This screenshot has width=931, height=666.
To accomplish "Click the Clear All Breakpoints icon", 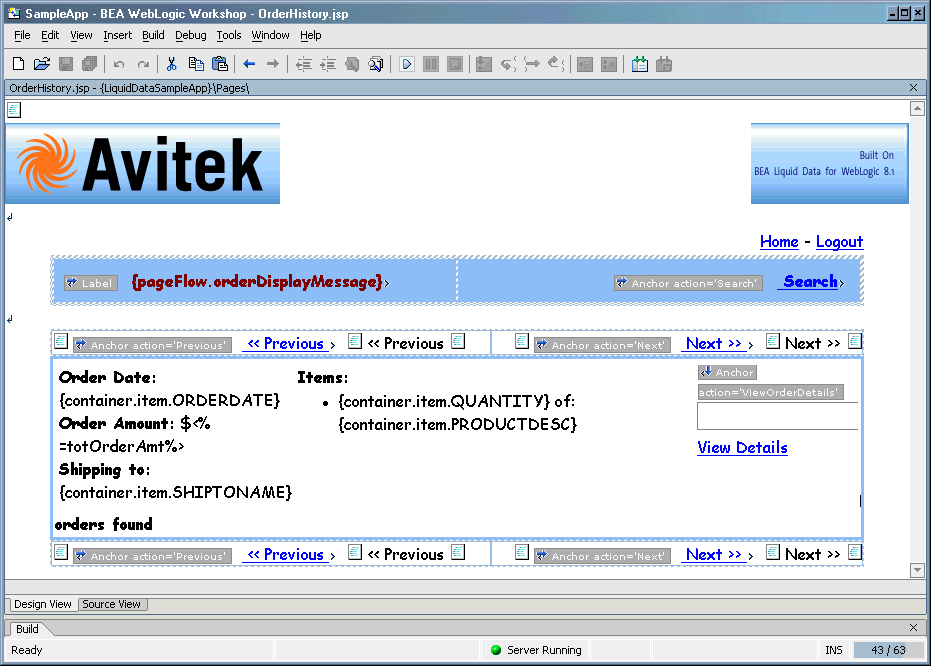I will tap(609, 64).
